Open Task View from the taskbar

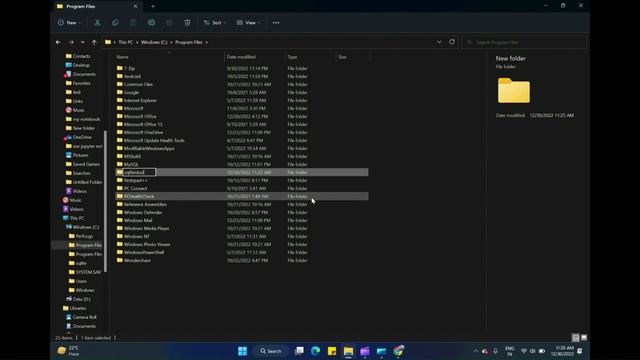click(299, 351)
